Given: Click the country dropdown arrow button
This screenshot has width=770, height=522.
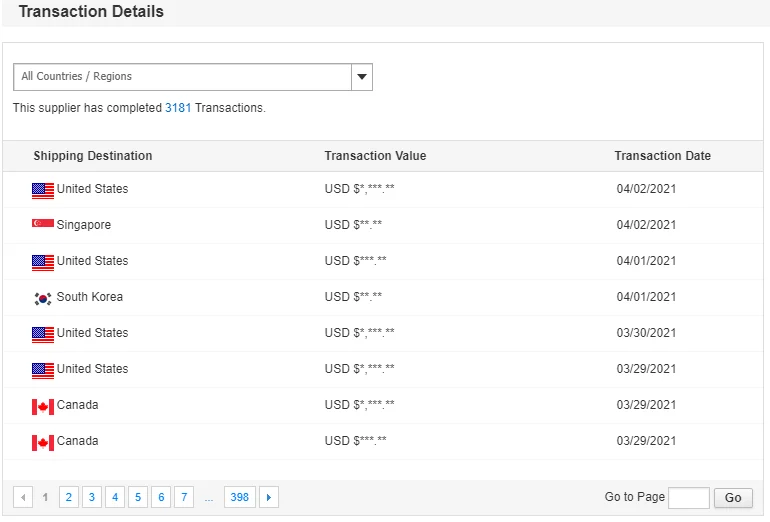Looking at the screenshot, I should click(x=362, y=77).
